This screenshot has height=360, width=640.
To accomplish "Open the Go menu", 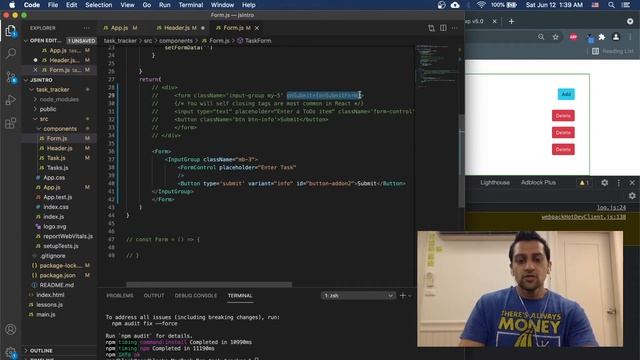I will tap(147, 5).
